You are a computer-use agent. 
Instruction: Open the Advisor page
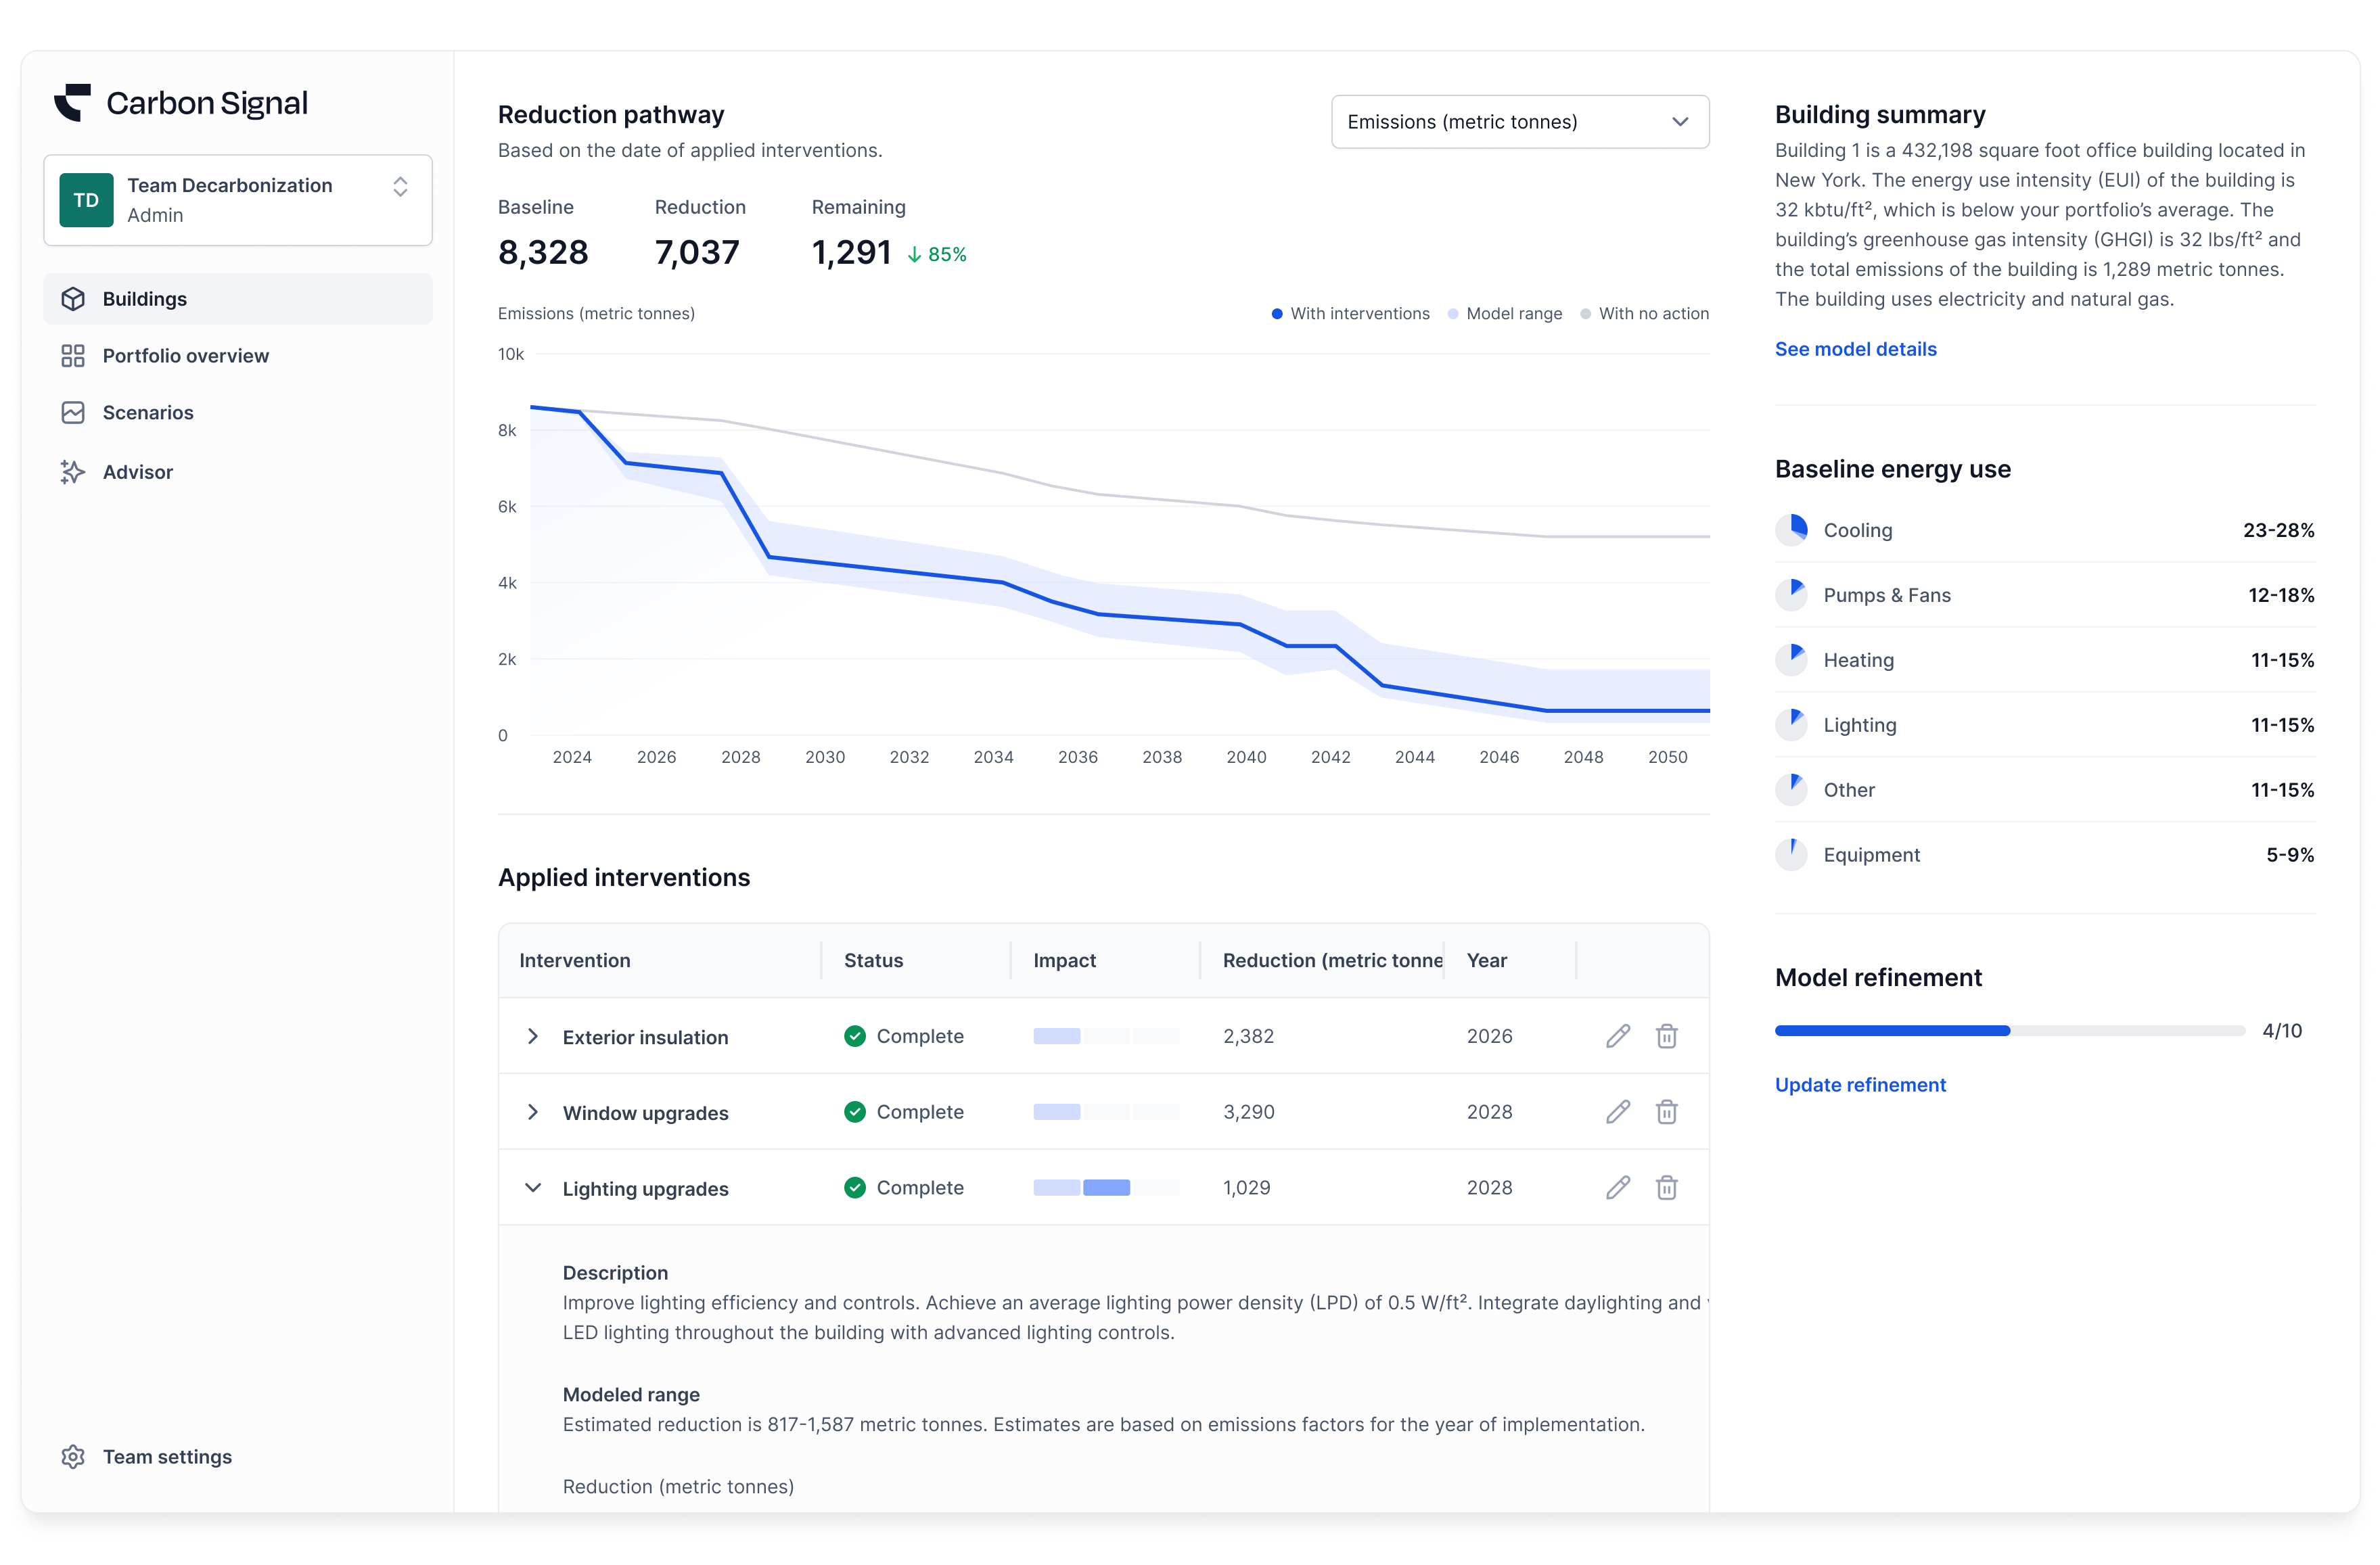click(138, 472)
